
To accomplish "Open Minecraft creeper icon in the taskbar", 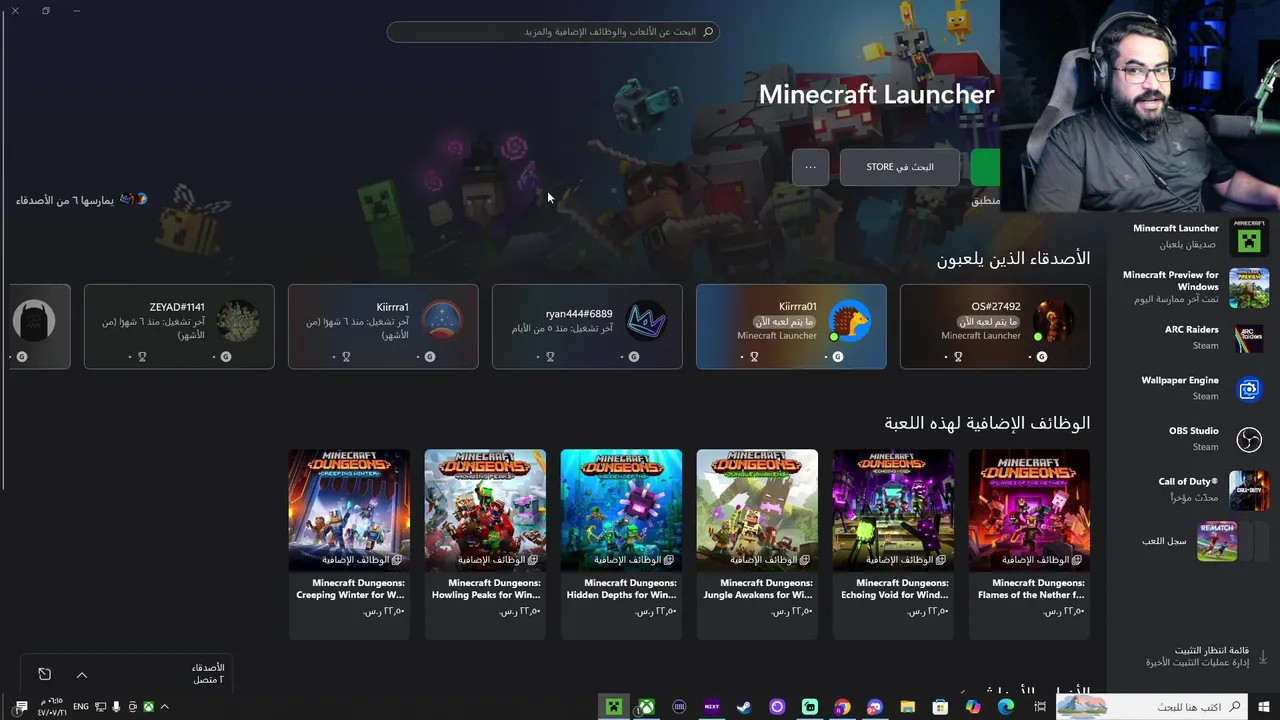I will [x=614, y=707].
